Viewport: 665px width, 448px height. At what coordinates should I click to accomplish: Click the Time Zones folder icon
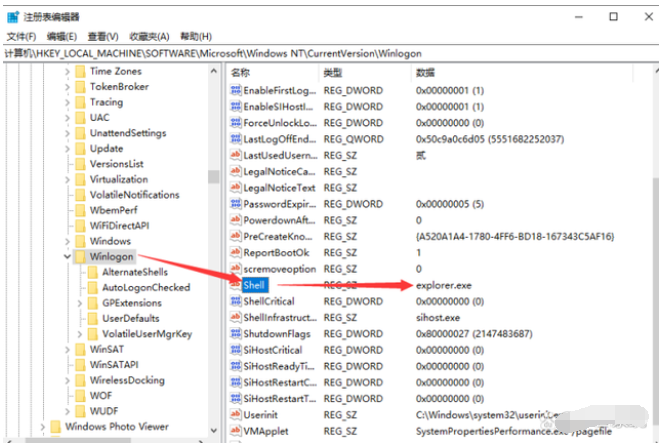pos(79,71)
